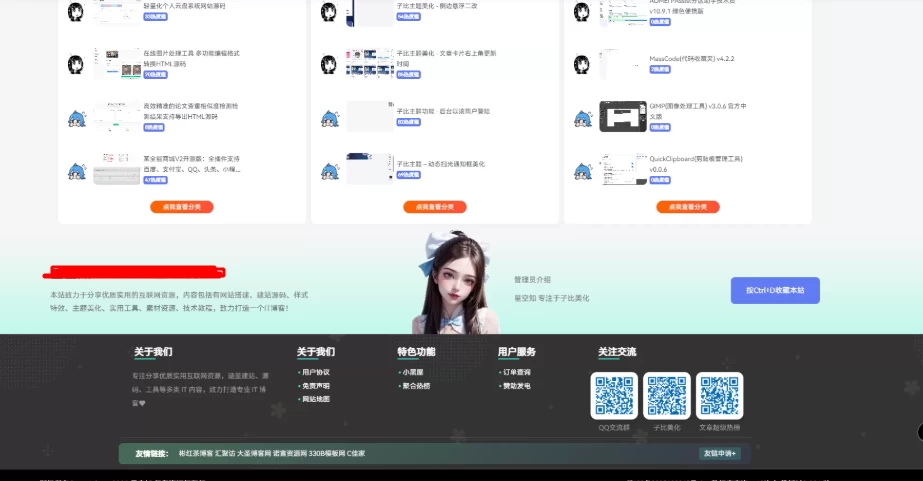Screen dimensions: 923x481
Task: Open the 高效精准的论文查重 post title
Action: click(x=191, y=111)
